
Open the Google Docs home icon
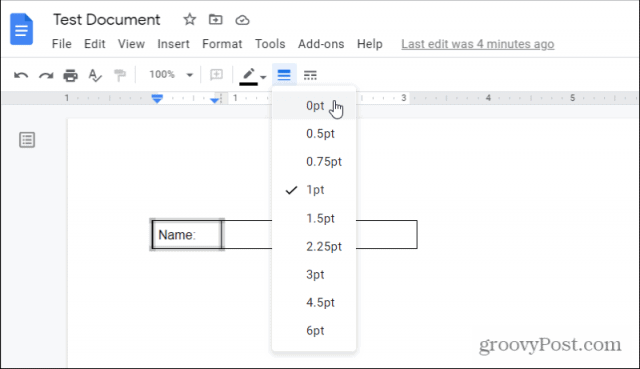(21, 29)
